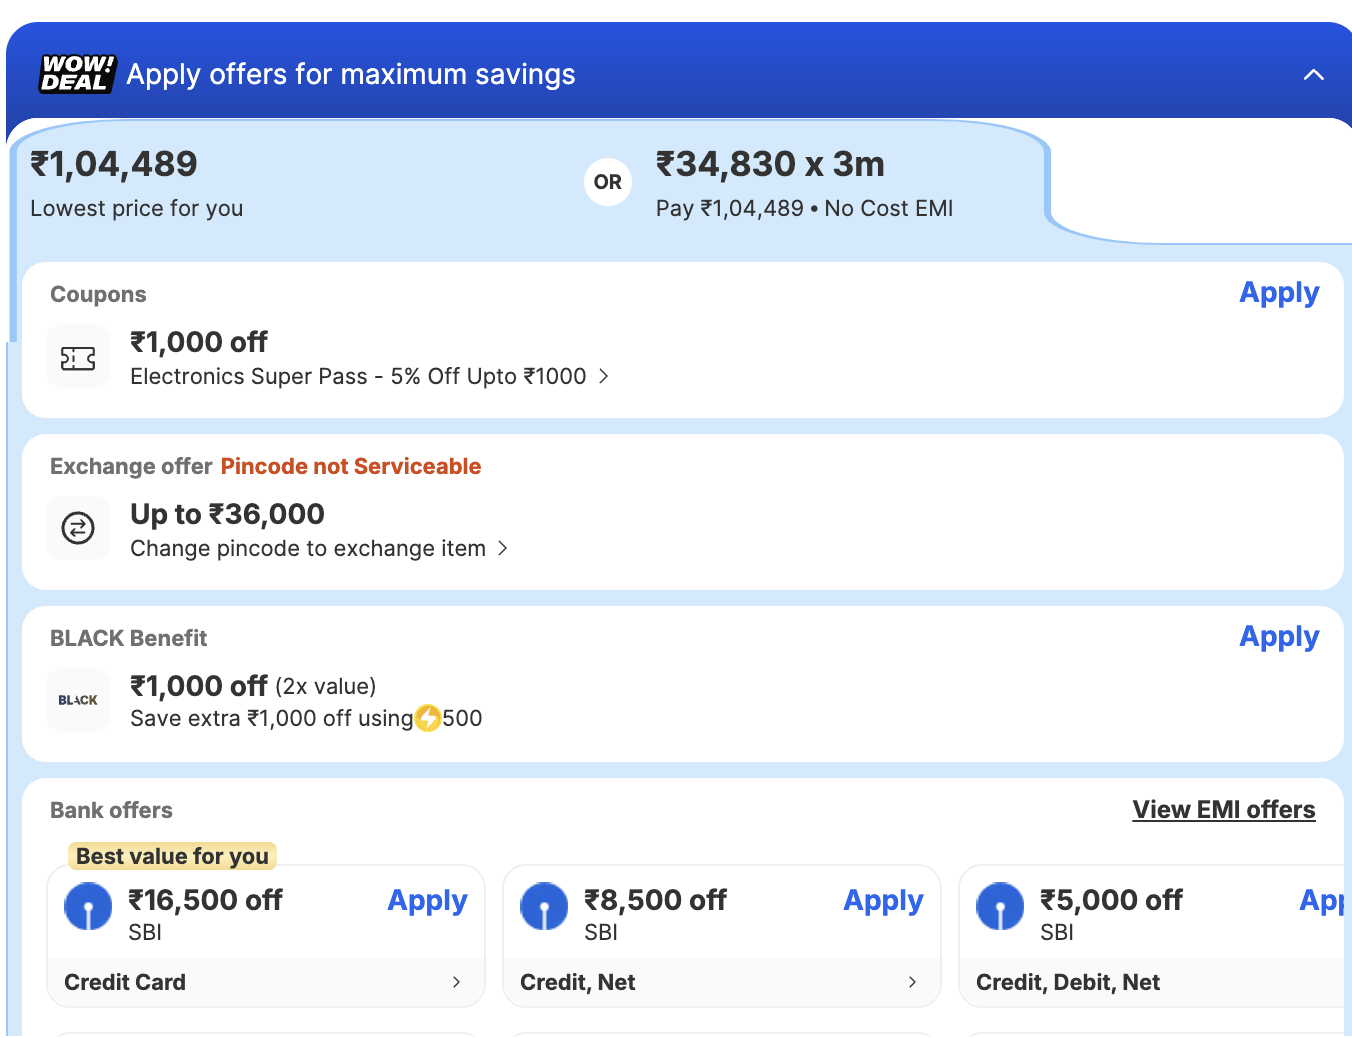1352x1038 pixels.
Task: Open View EMI offers link
Action: 1223,810
